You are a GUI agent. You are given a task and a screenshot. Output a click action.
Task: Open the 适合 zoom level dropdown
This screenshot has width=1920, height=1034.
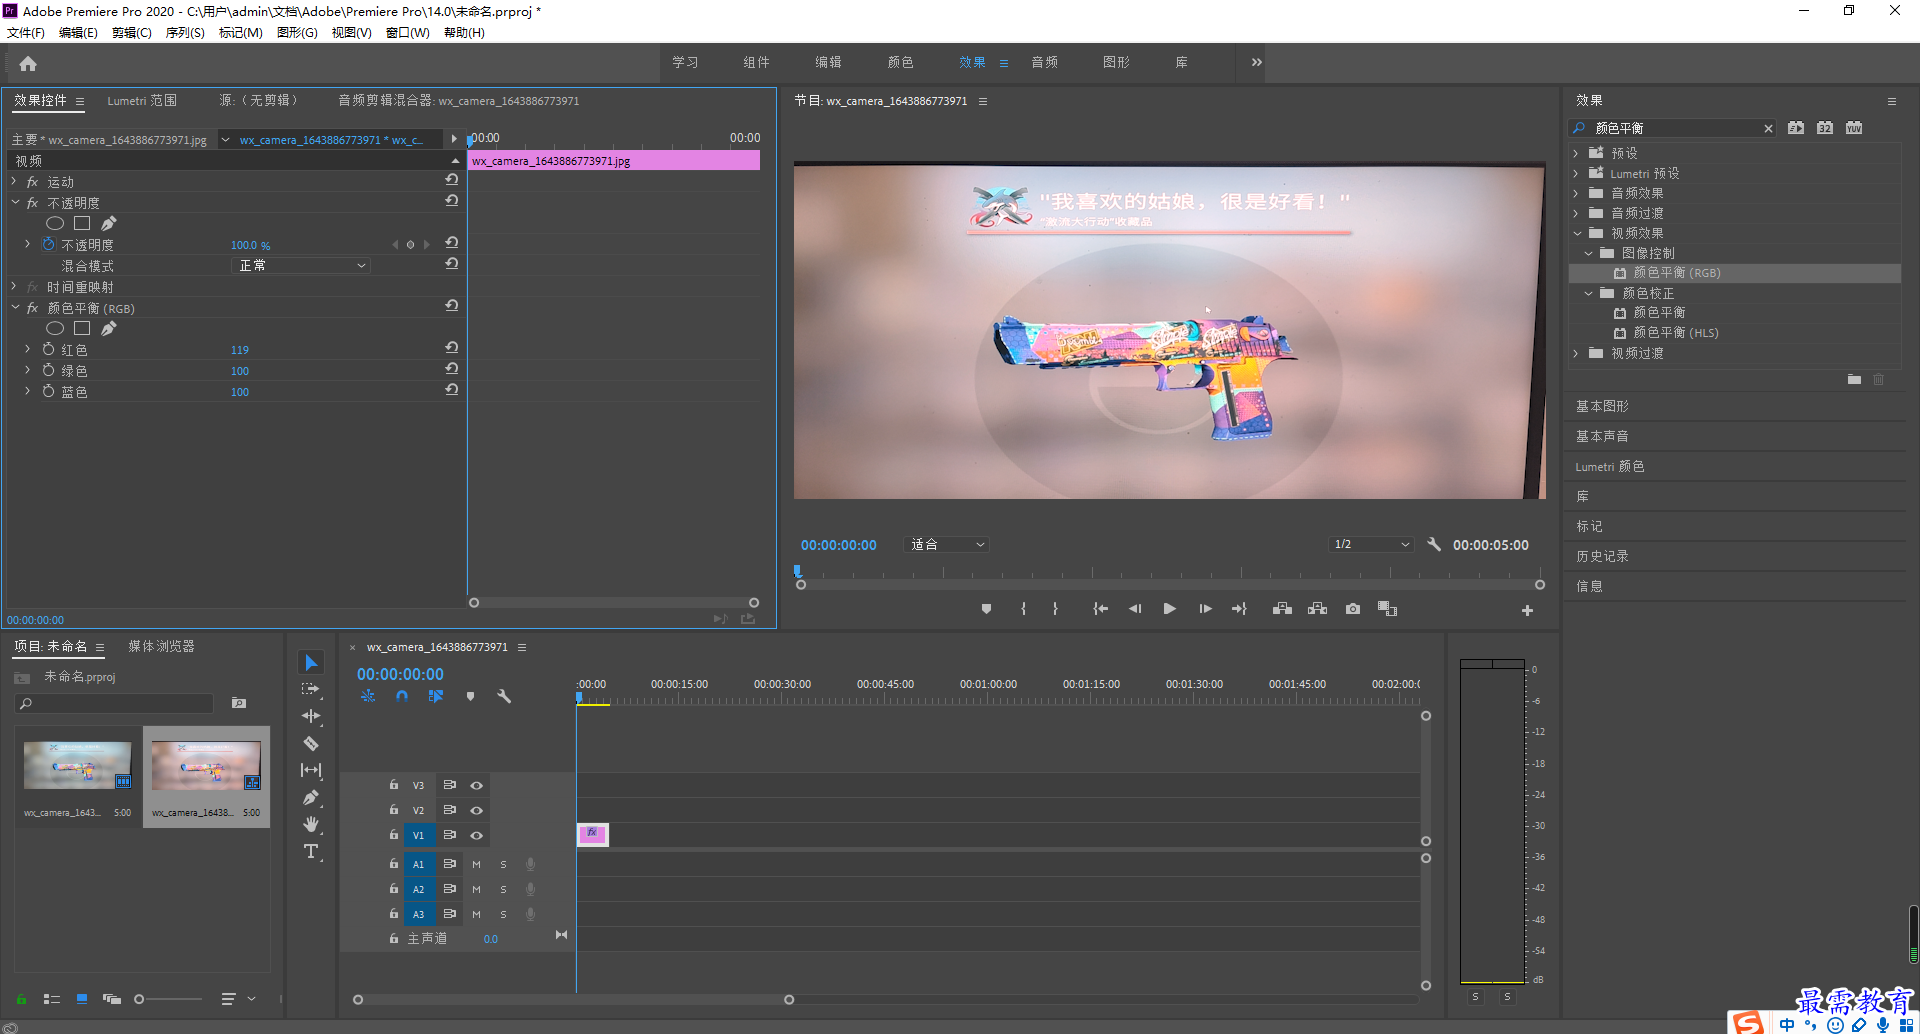(x=946, y=544)
